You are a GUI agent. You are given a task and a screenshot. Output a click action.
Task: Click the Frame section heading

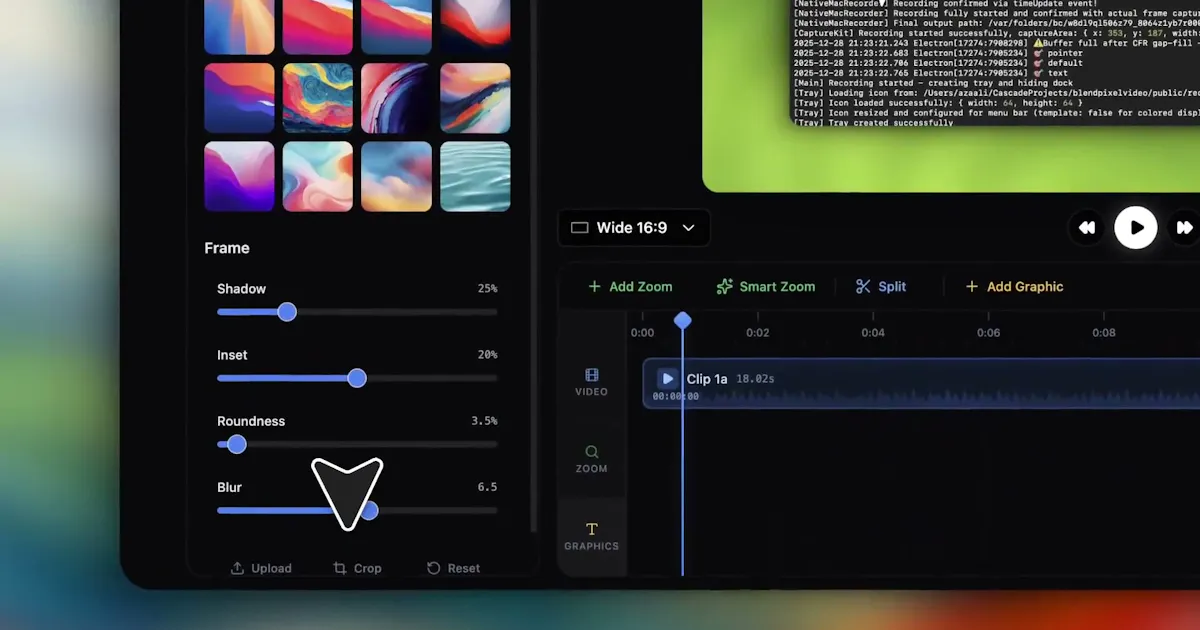(227, 248)
